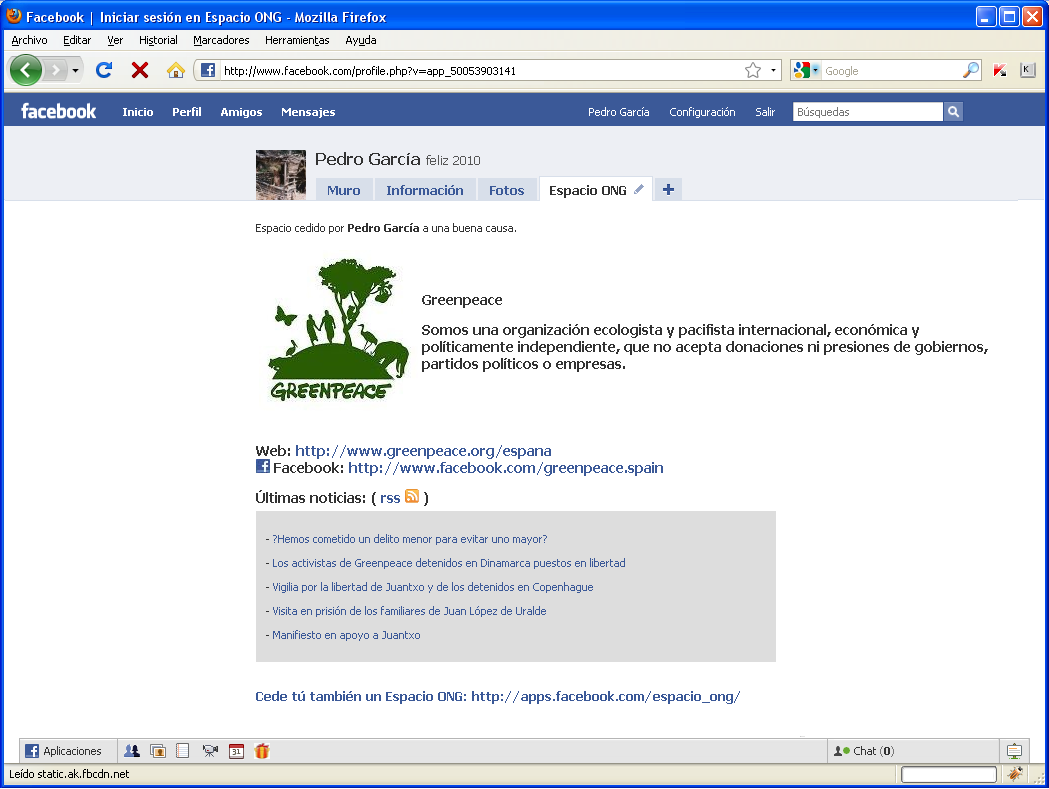Click the facebook logo in the blue bar
The height and width of the screenshot is (789, 1049).
[58, 111]
